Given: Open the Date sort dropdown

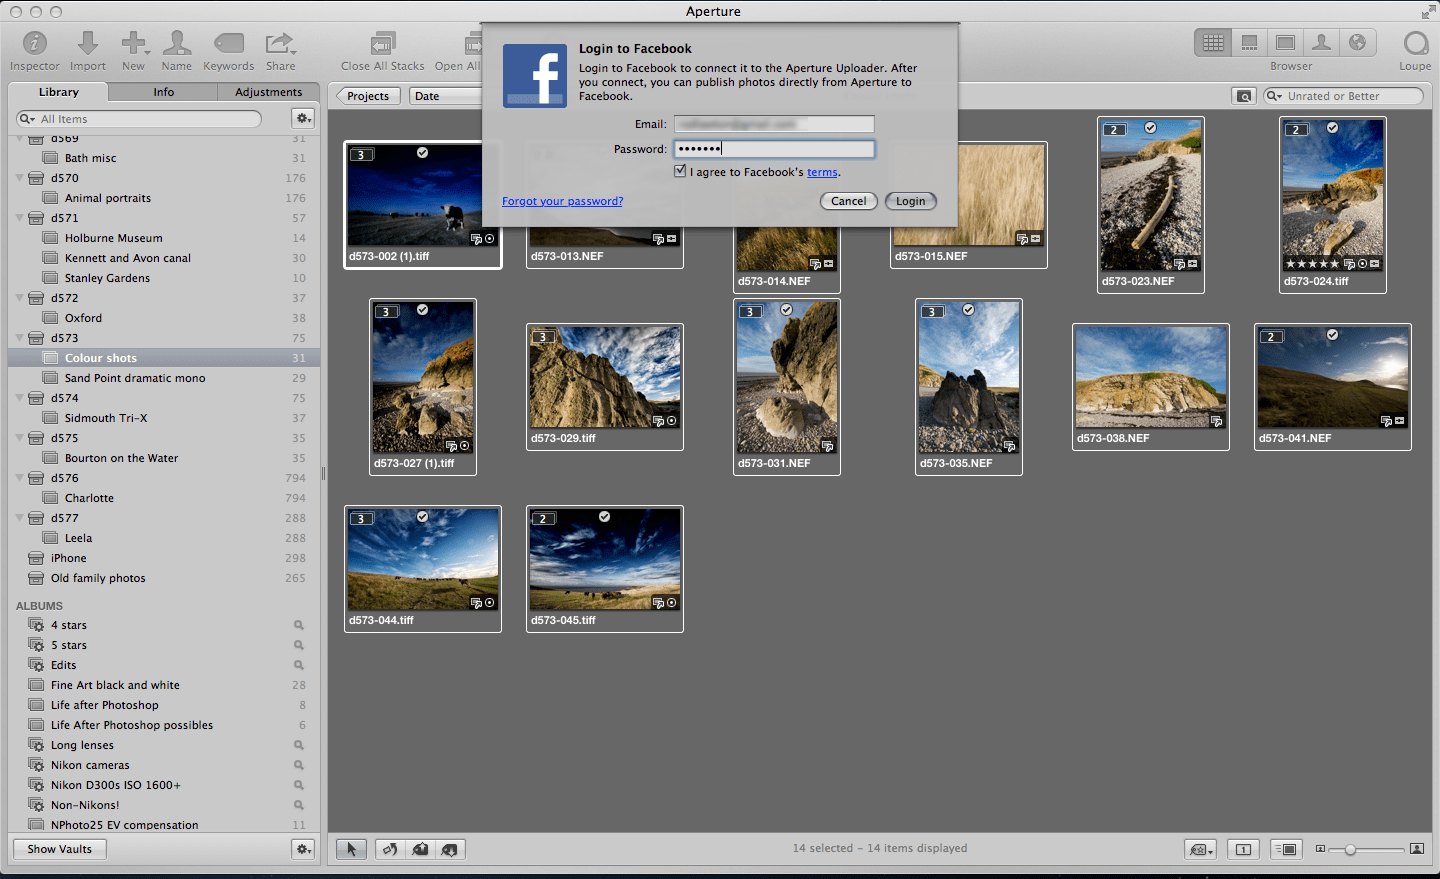Looking at the screenshot, I should point(445,96).
